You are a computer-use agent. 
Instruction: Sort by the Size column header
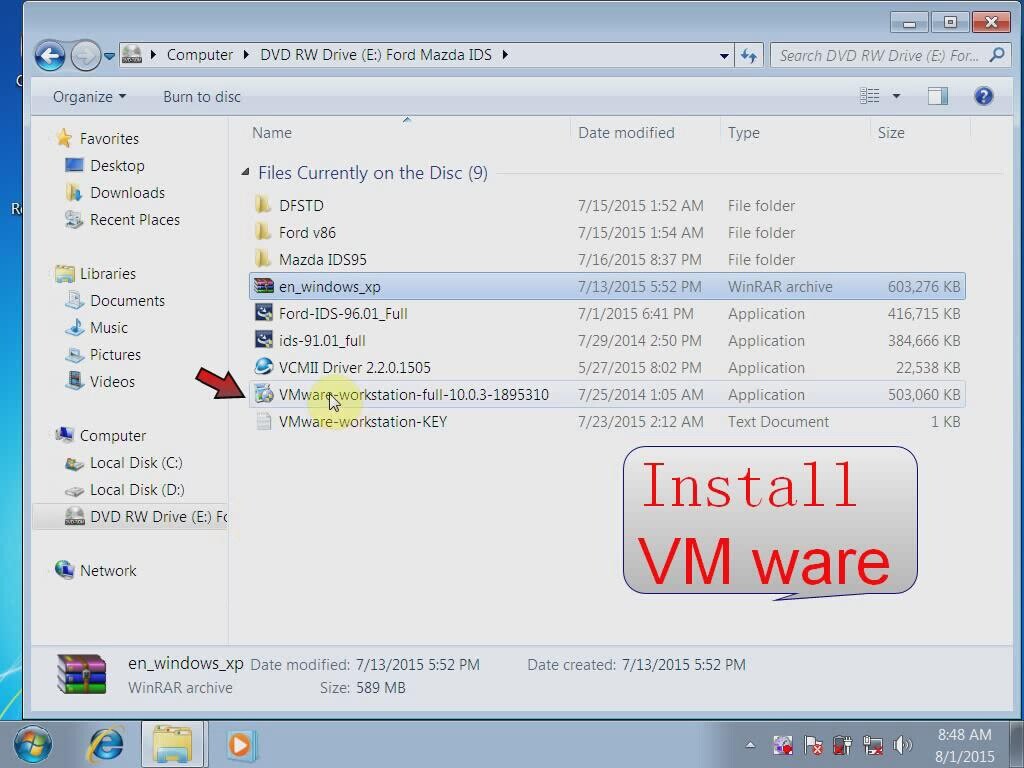pyautogui.click(x=891, y=133)
